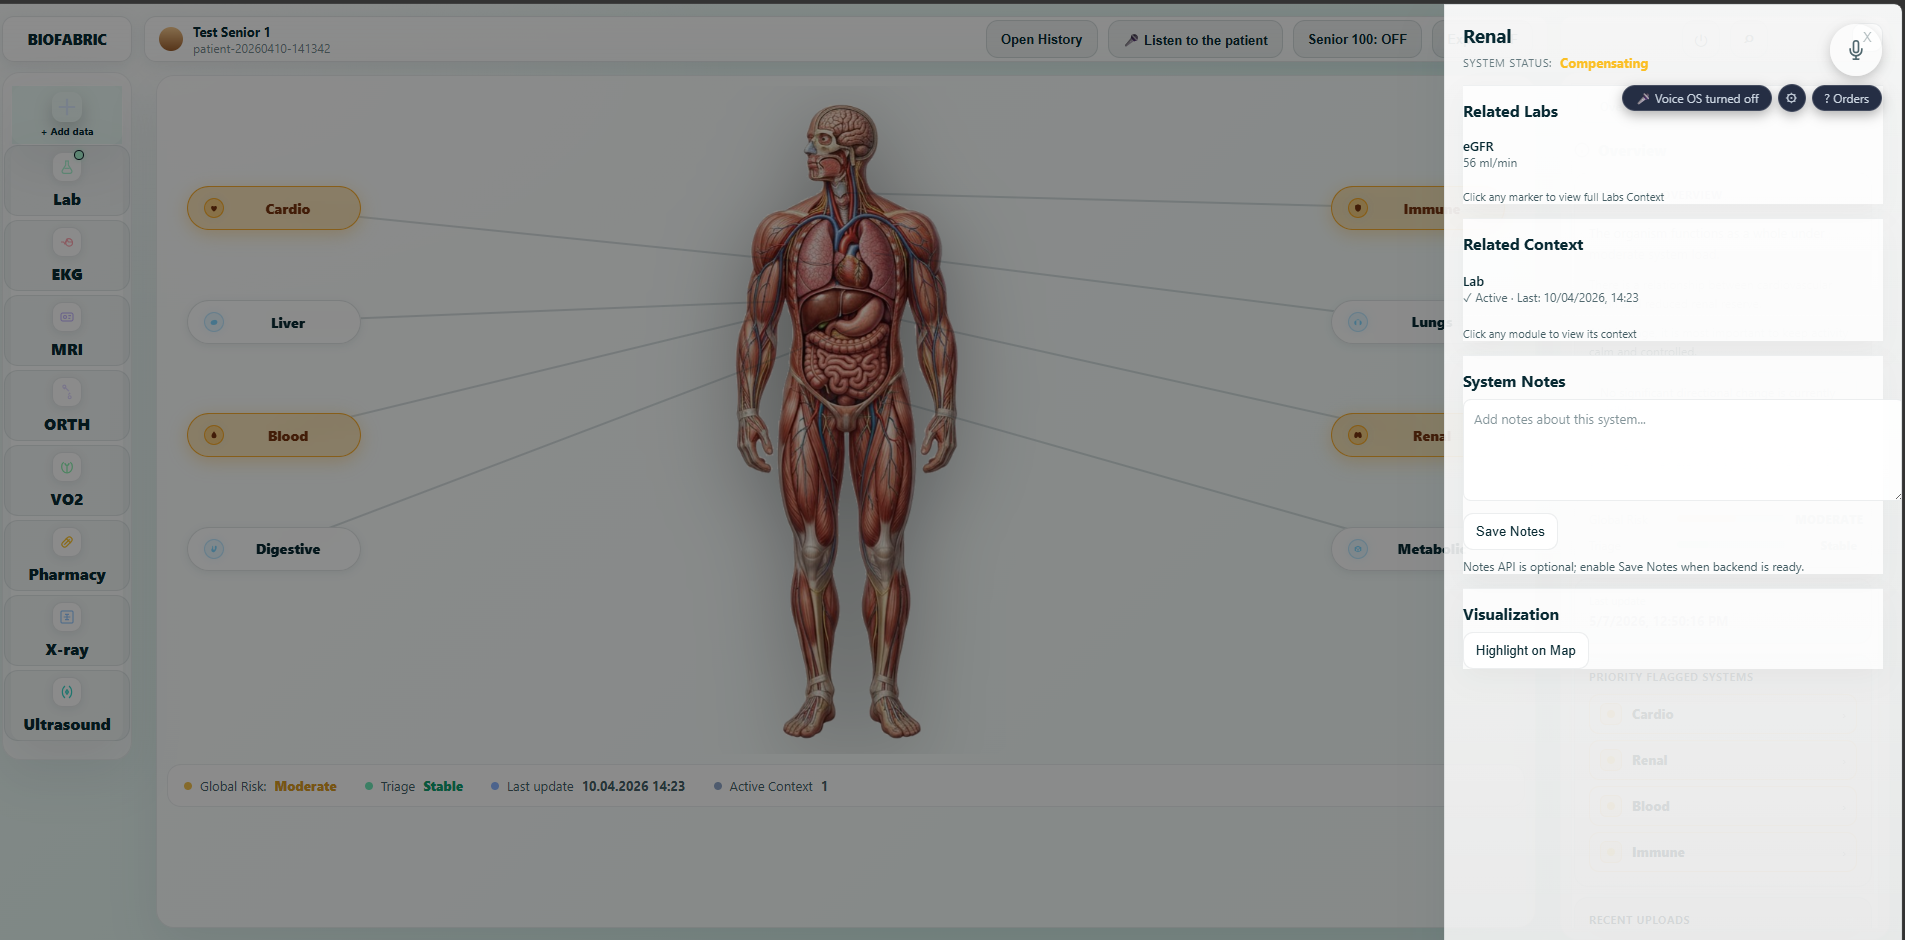1905x940 pixels.
Task: Click Lab label in sidebar
Action: click(67, 199)
